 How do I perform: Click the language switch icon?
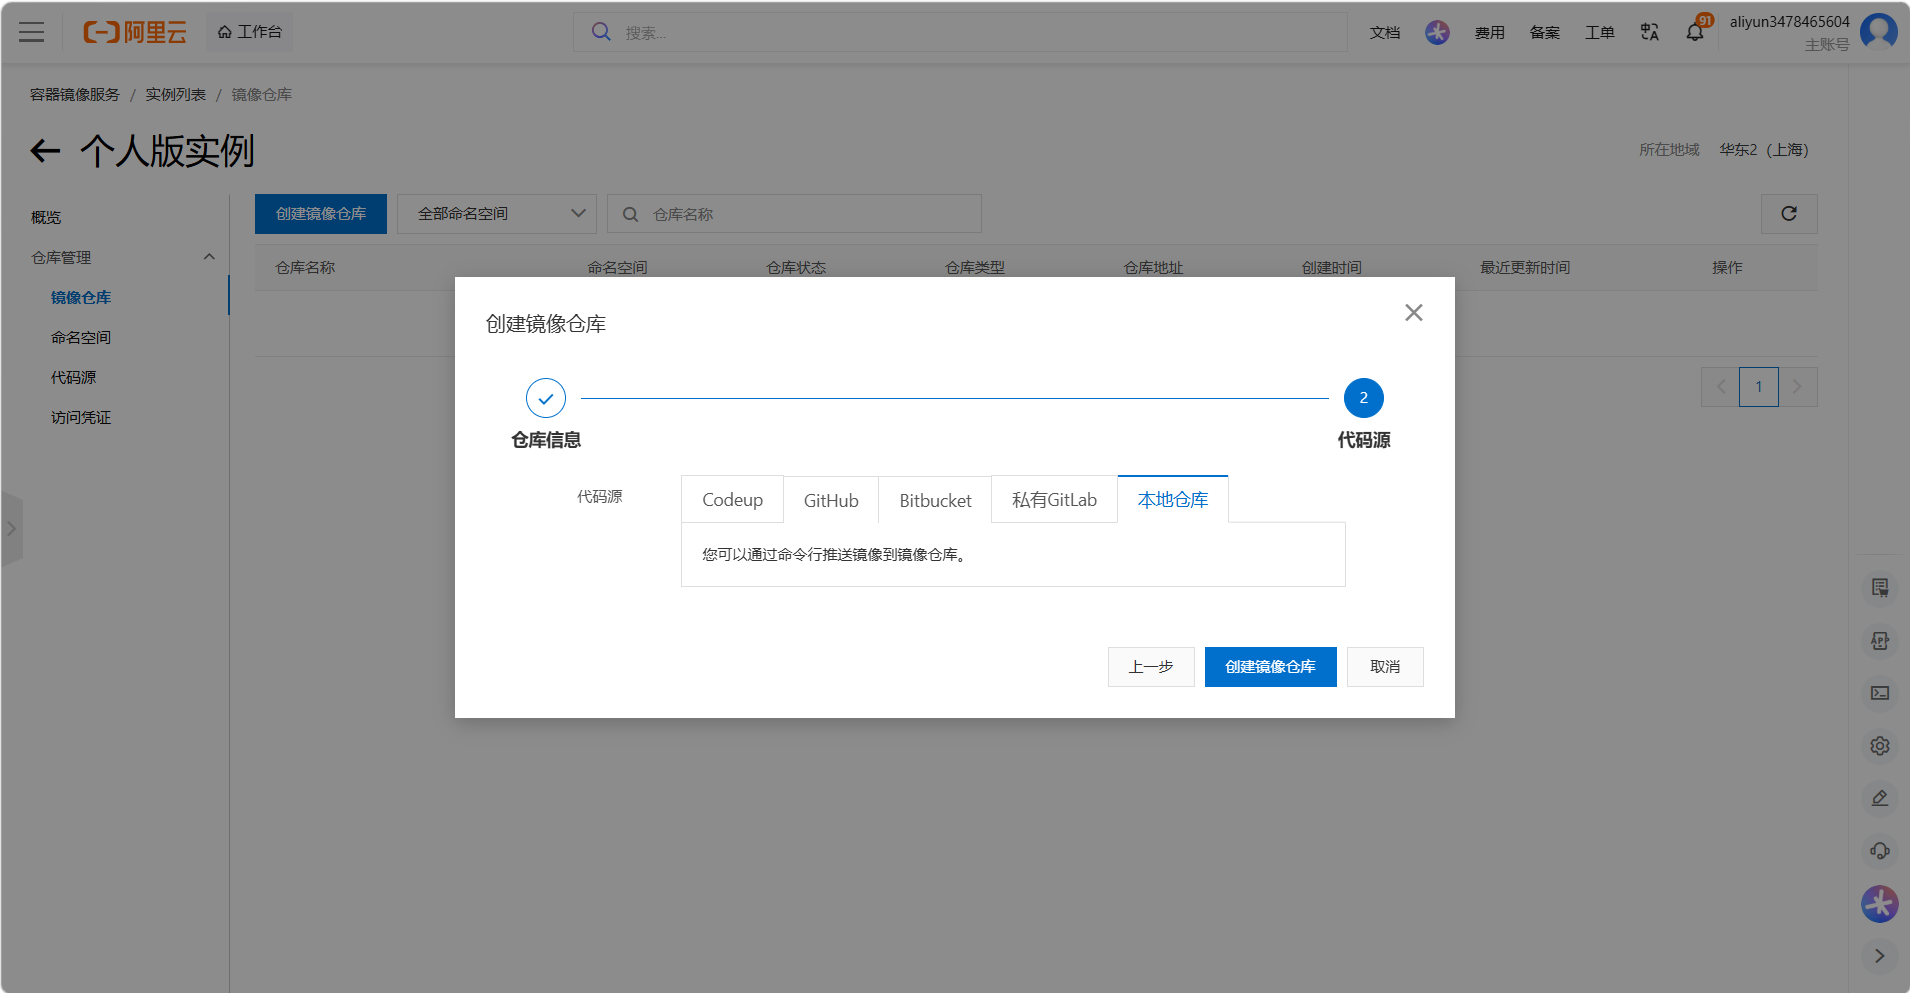tap(1650, 32)
